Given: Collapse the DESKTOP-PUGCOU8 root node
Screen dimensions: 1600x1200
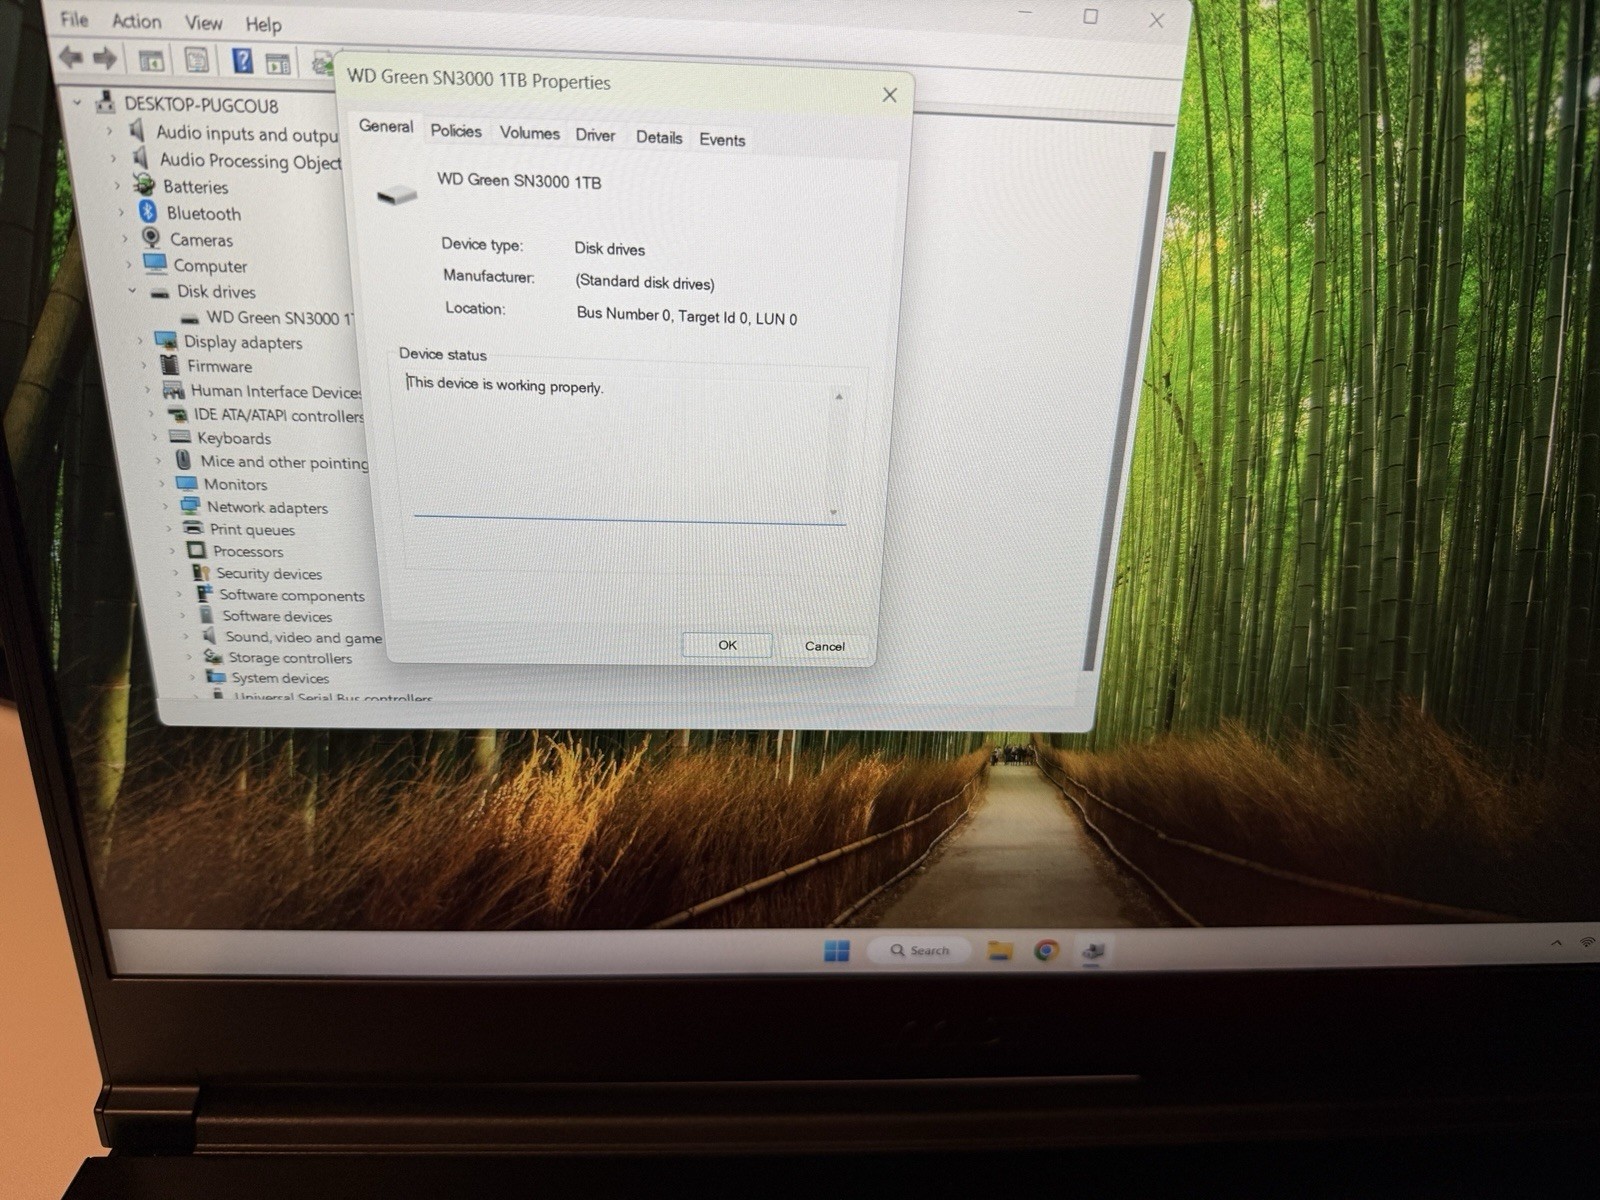Looking at the screenshot, I should [77, 101].
